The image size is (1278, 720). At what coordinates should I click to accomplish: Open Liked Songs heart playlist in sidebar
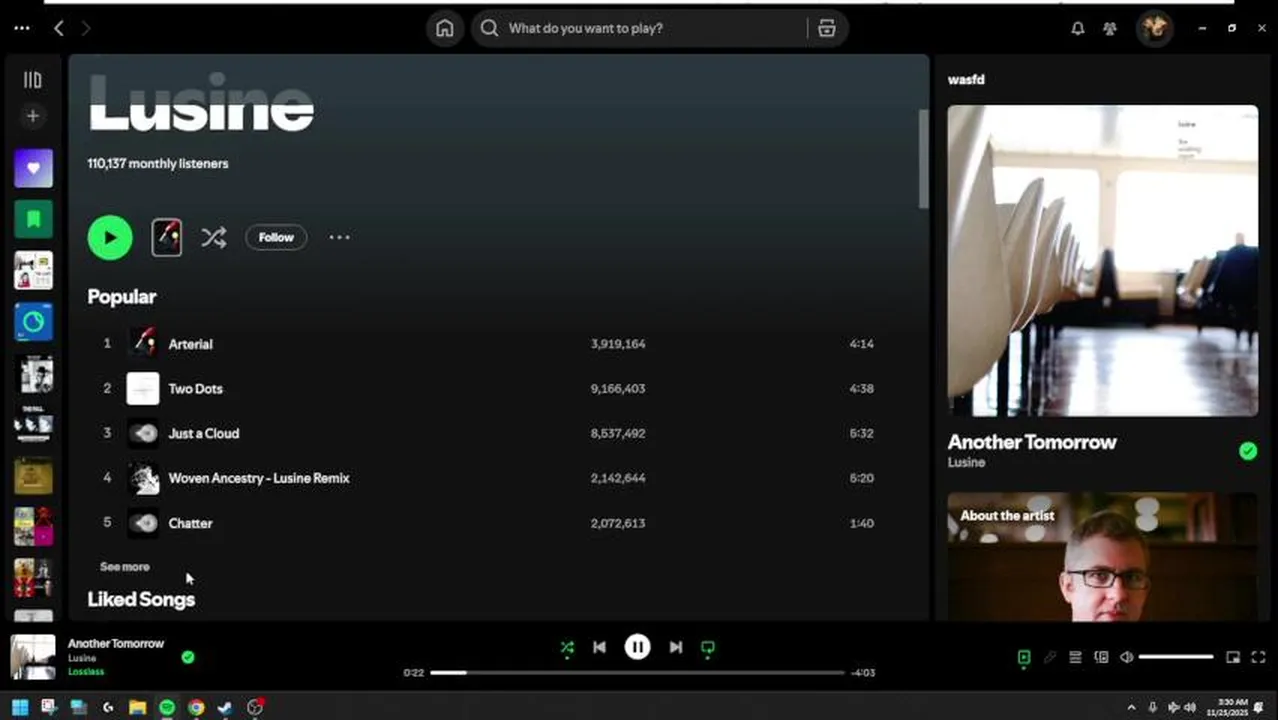click(33, 168)
